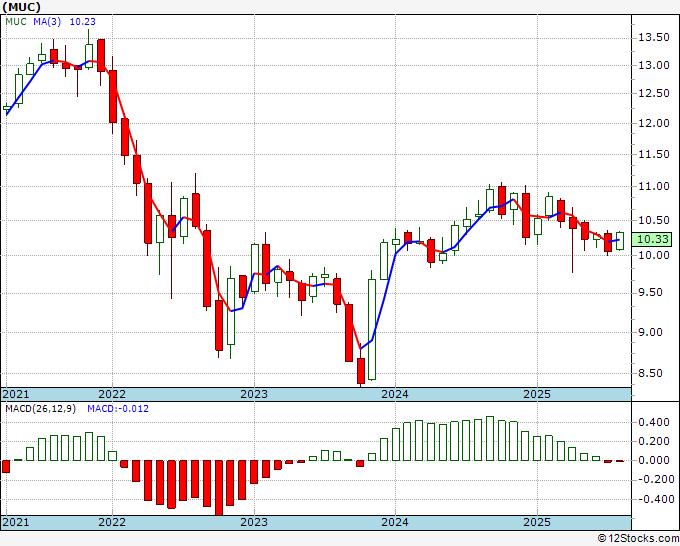Click 2023 on price chart timeline
The width and height of the screenshot is (680, 546).
254,394
